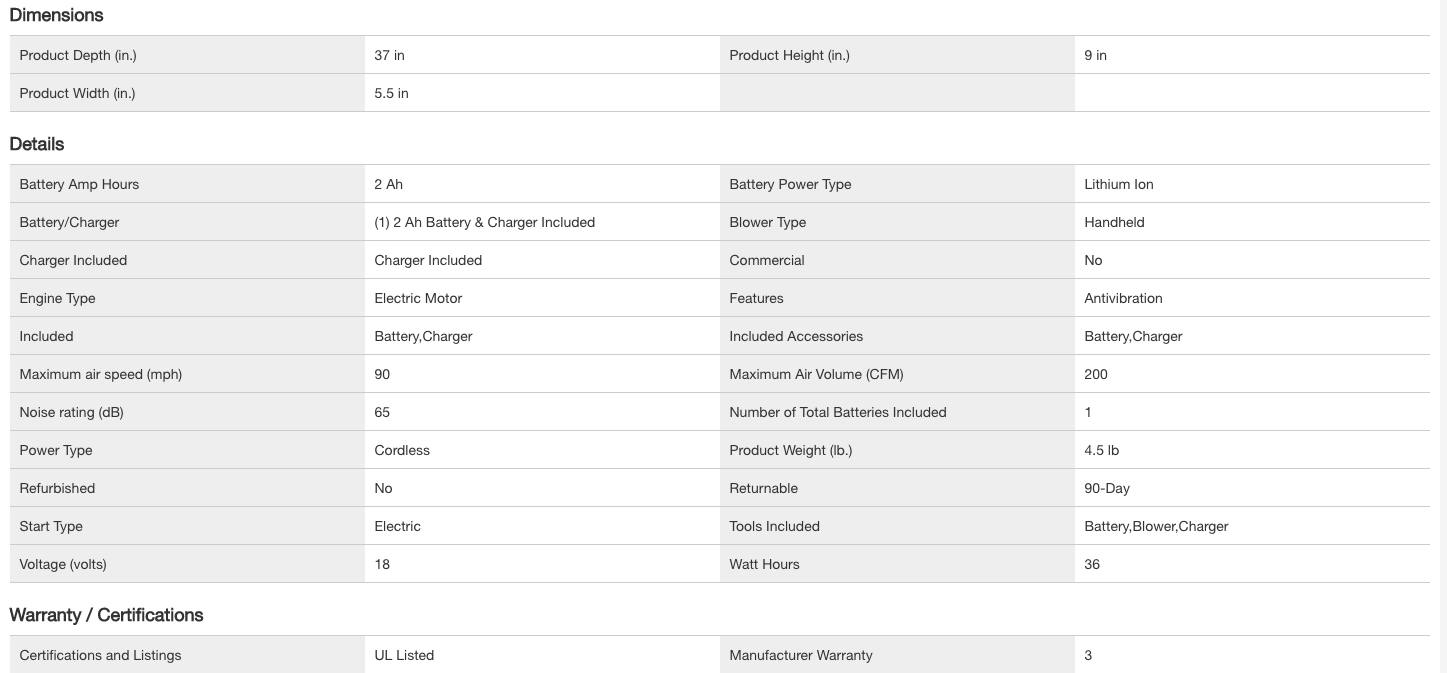1447x673 pixels.
Task: Click the 5.5 in width value
Action: (391, 94)
